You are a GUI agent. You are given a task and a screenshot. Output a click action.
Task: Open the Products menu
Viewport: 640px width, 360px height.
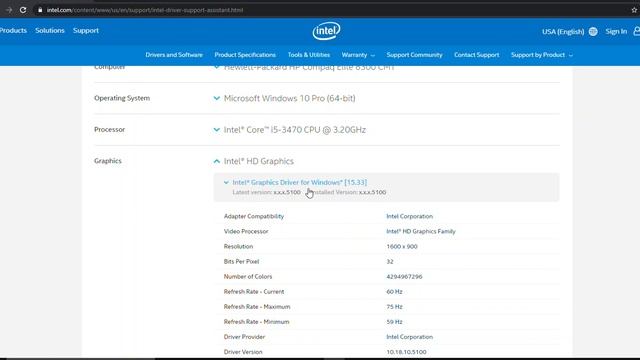point(13,31)
